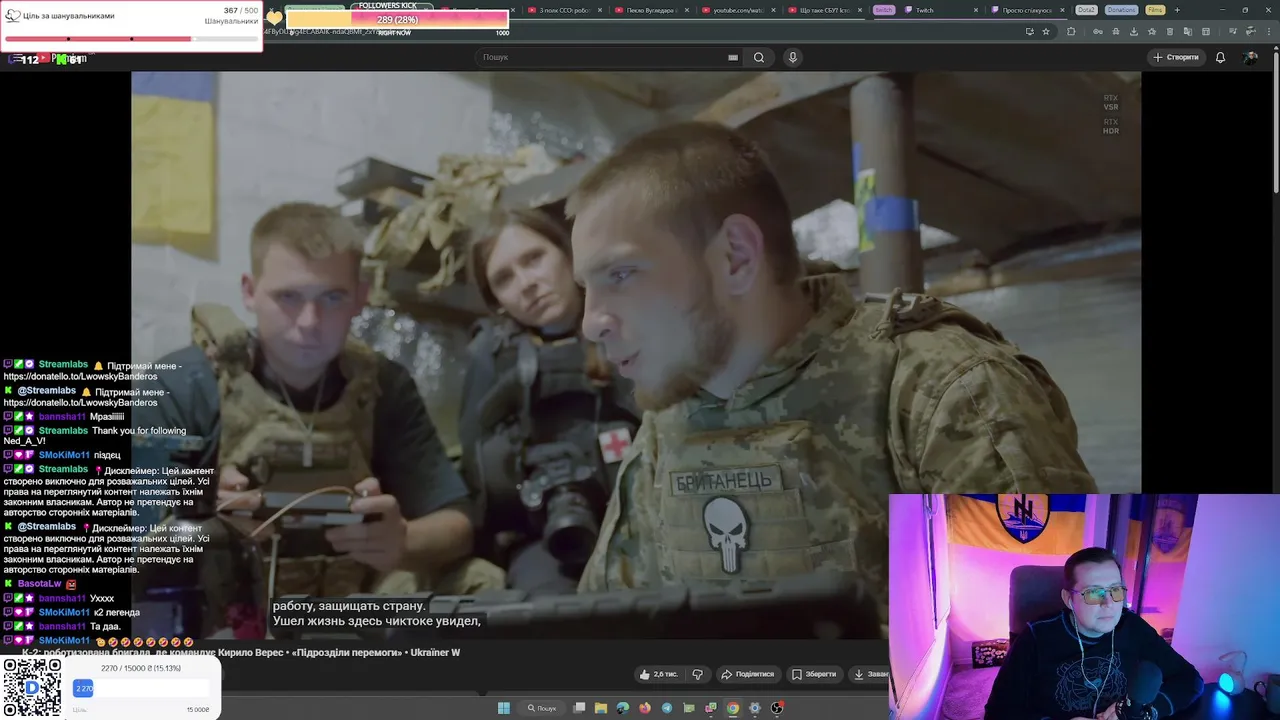The image size is (1280, 720).
Task: Expand the 'Dota2' tab group
Action: tap(1086, 10)
